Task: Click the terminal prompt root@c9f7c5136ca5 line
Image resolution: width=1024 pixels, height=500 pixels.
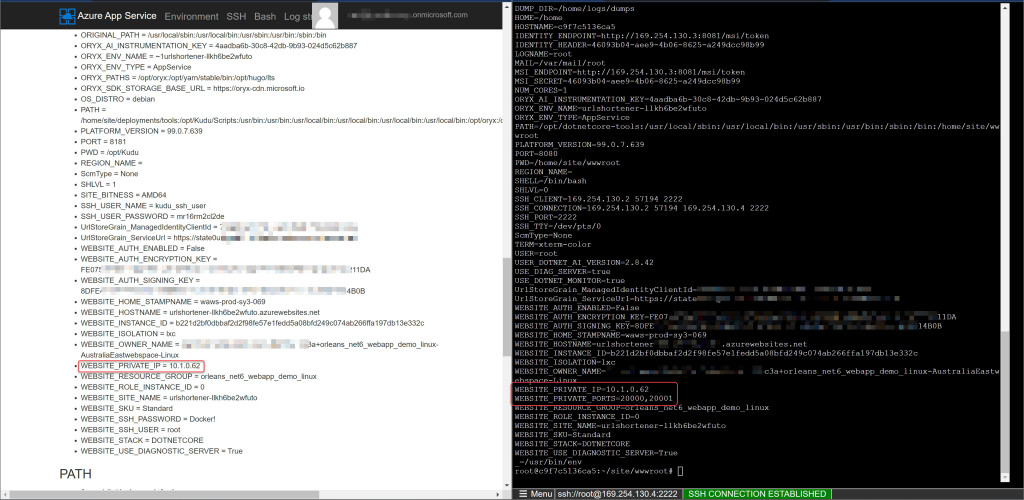Action: coord(598,471)
